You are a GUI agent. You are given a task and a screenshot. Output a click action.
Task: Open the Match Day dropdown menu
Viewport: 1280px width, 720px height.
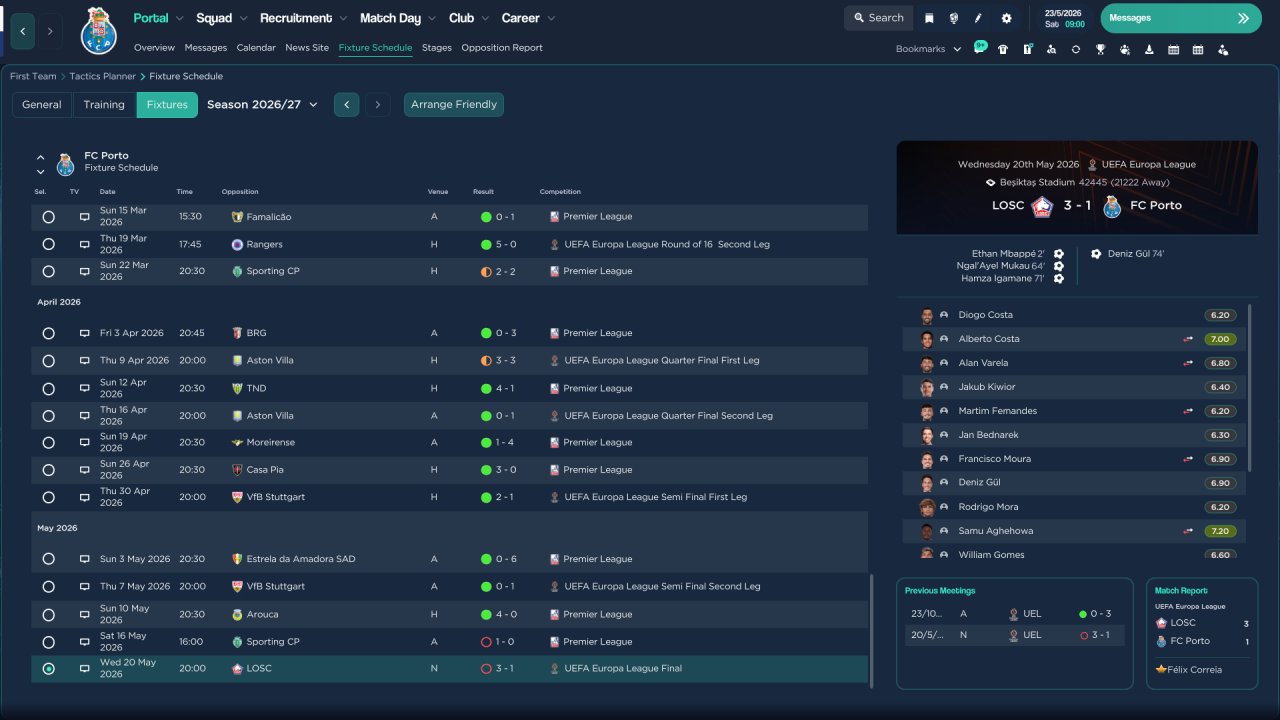point(398,18)
